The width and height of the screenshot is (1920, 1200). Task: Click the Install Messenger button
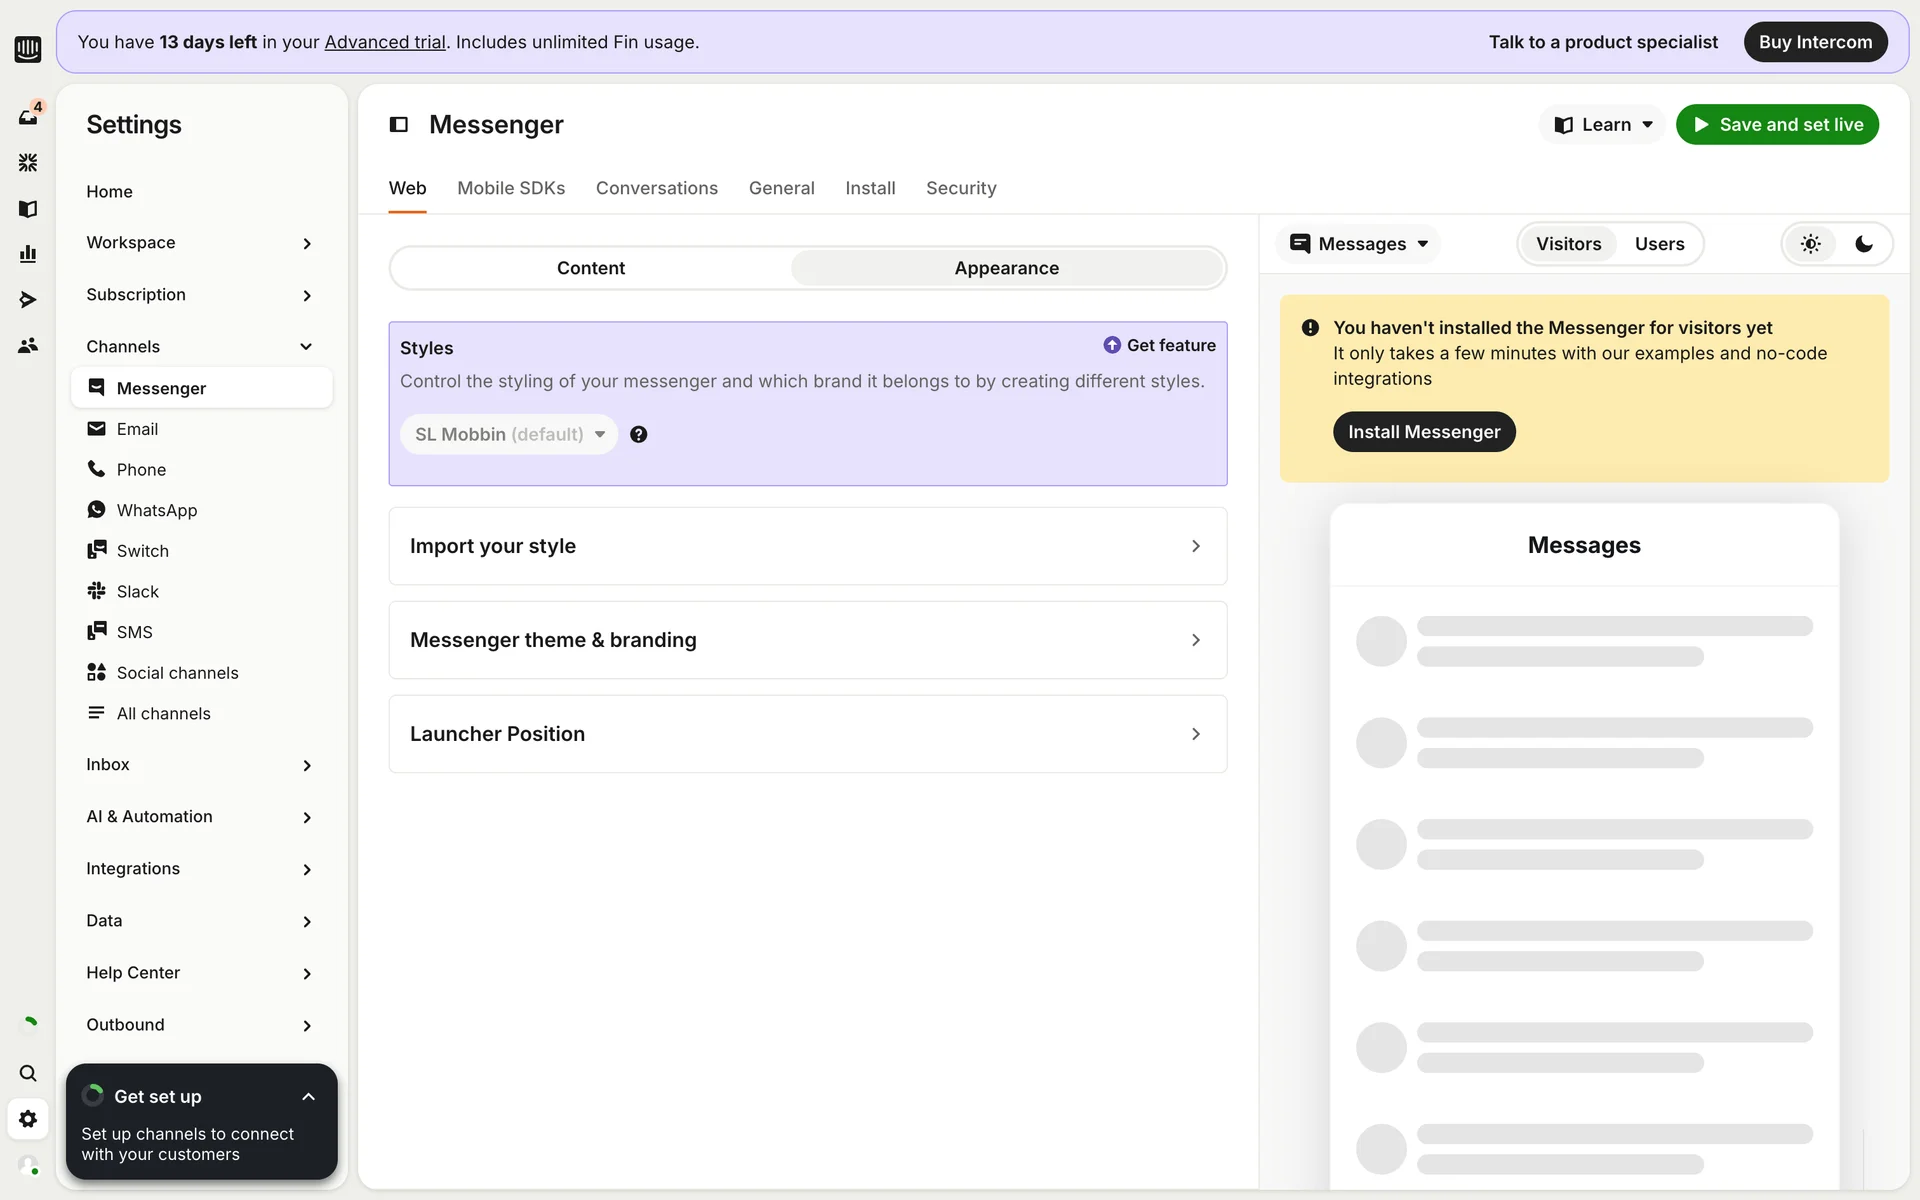point(1423,432)
